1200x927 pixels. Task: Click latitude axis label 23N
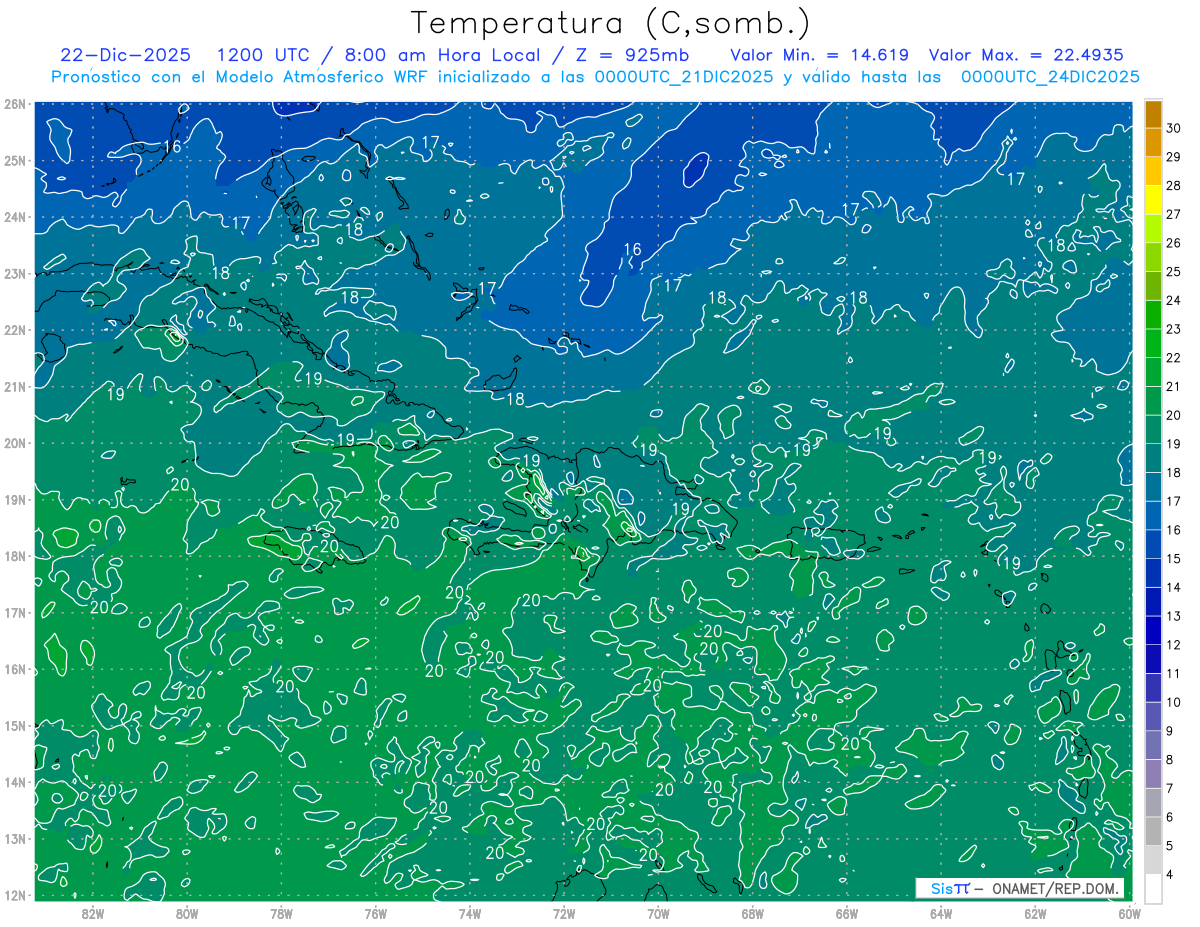pos(14,273)
